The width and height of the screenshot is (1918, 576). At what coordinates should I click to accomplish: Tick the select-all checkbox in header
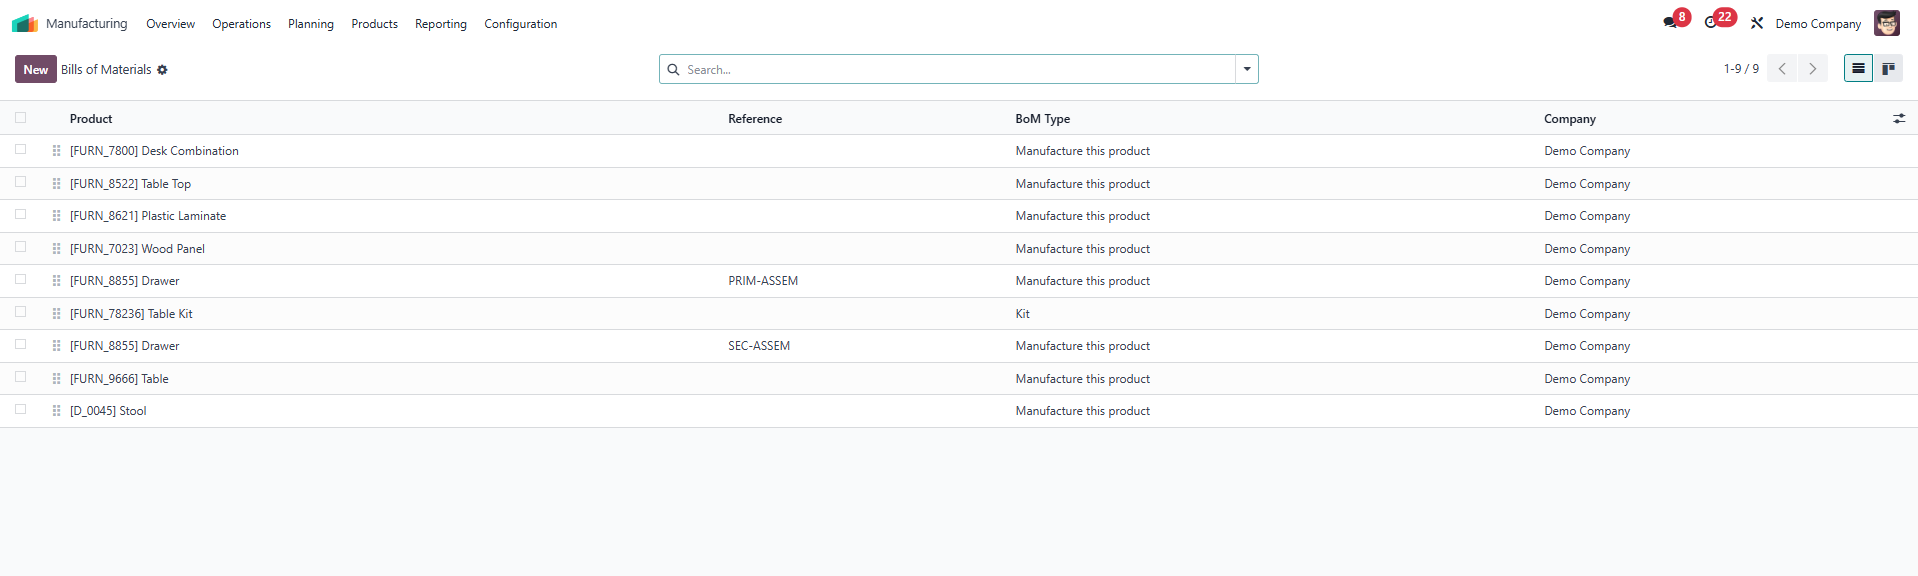(x=20, y=118)
